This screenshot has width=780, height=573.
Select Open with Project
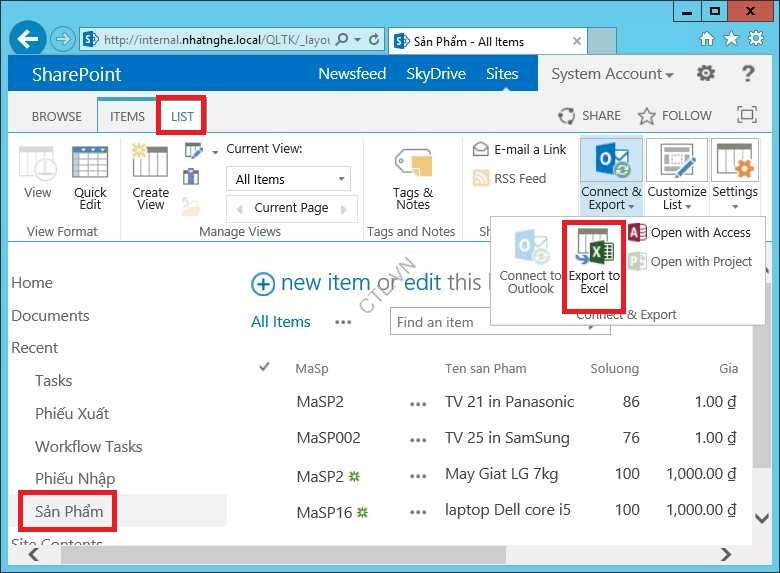click(689, 261)
